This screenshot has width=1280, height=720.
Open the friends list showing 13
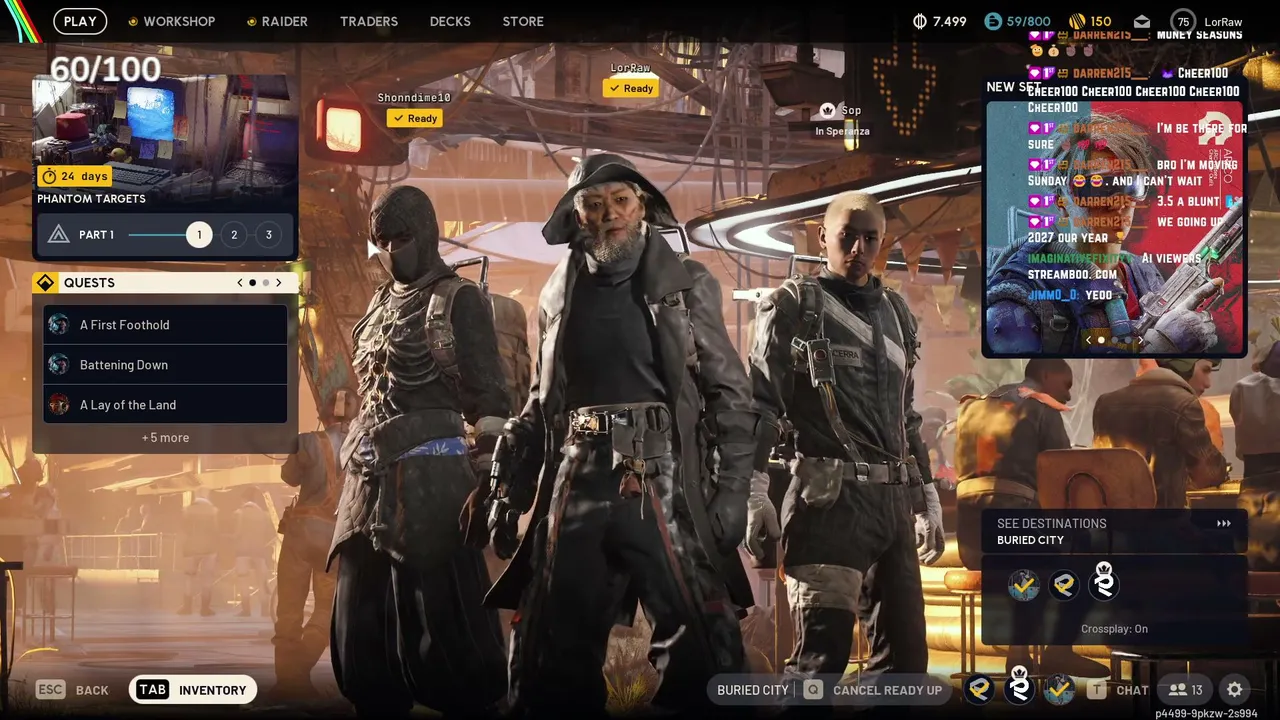click(1186, 690)
